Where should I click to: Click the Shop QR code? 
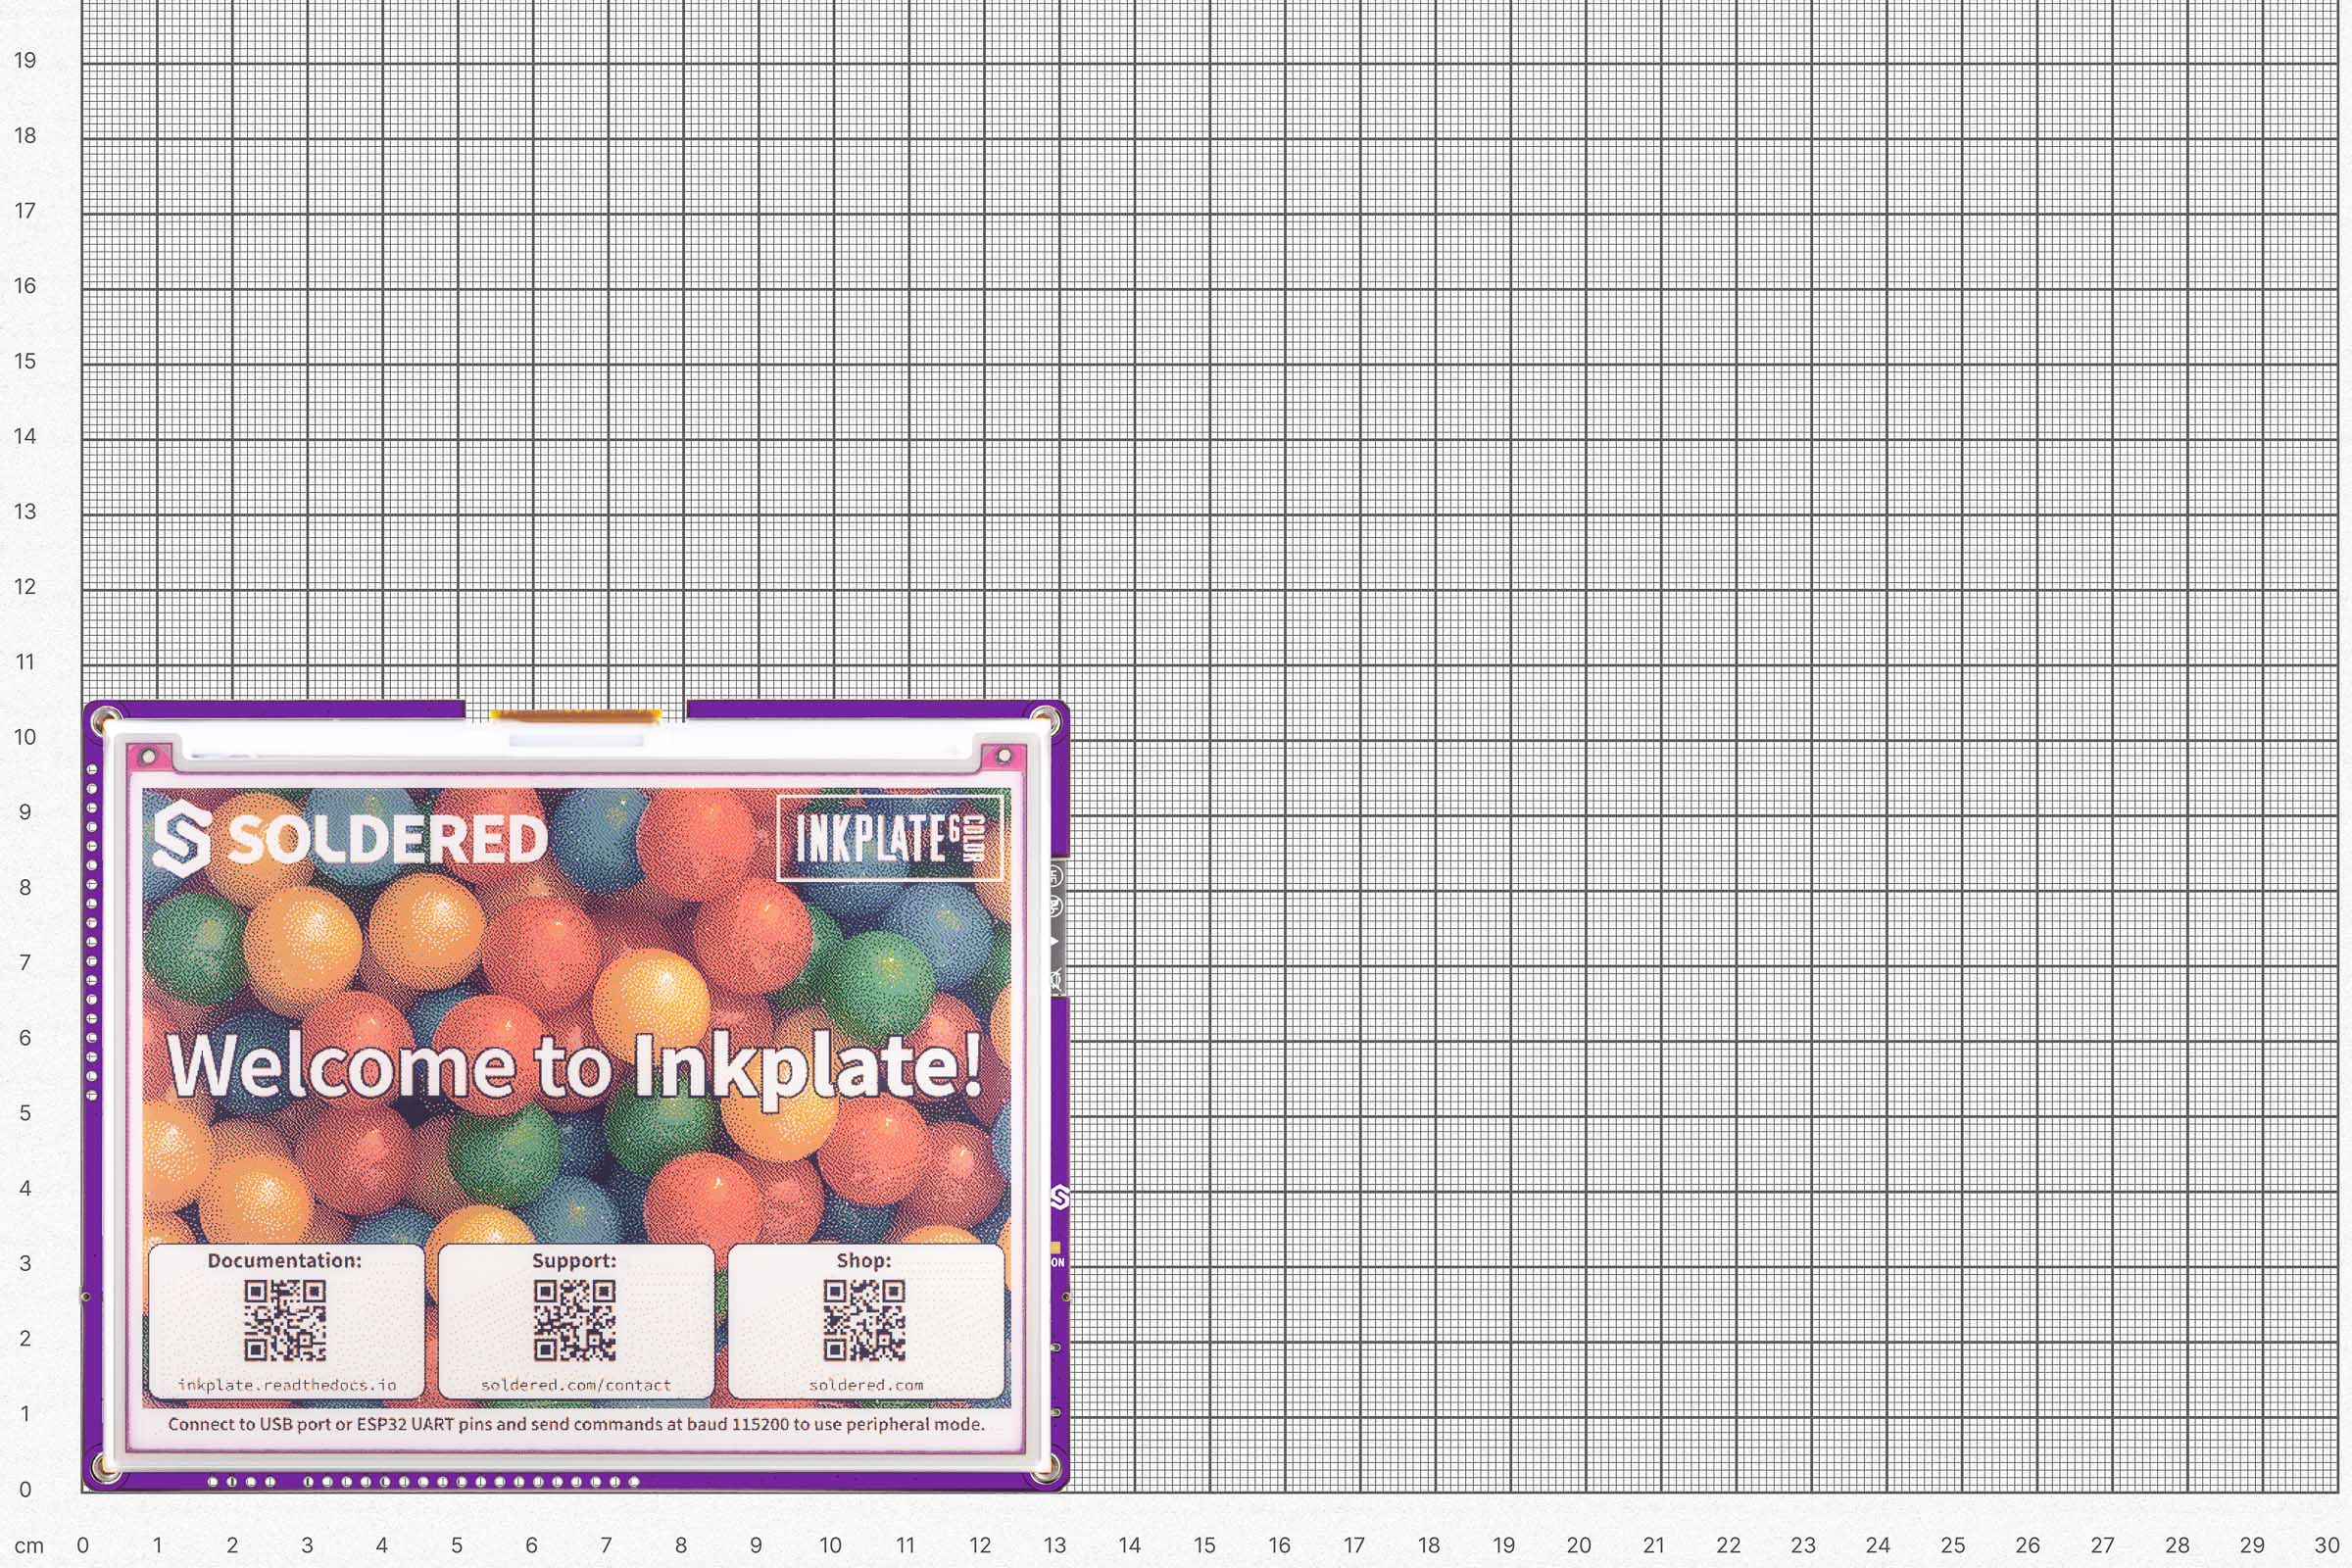(x=864, y=1320)
